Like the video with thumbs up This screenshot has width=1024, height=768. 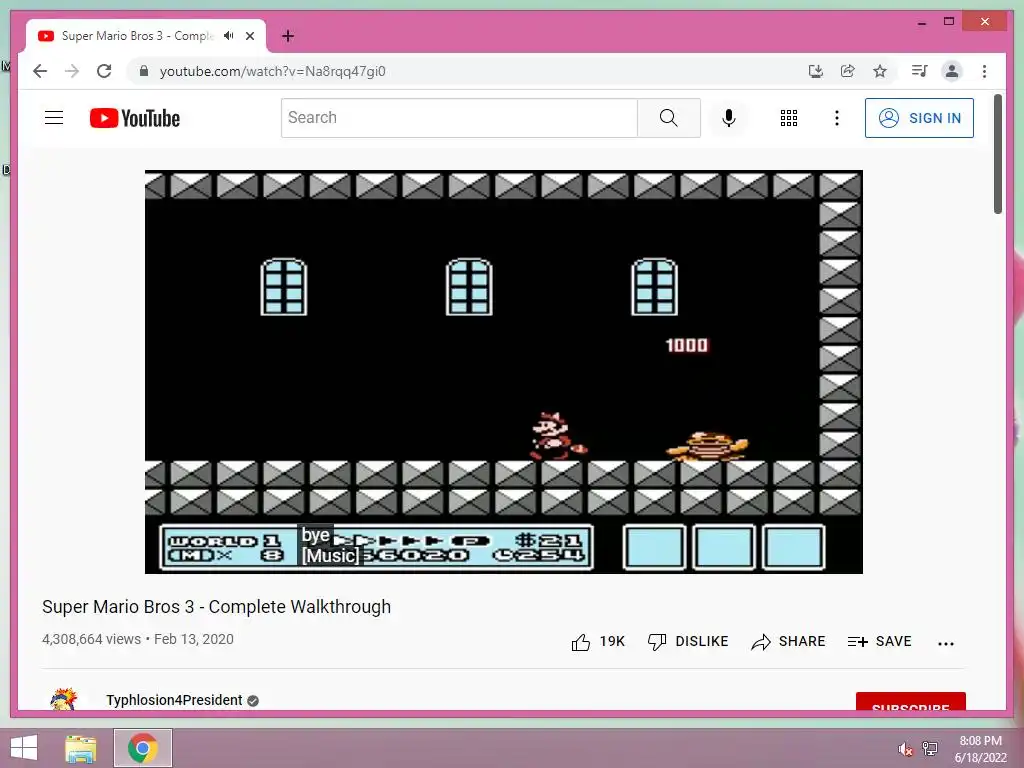pos(598,642)
